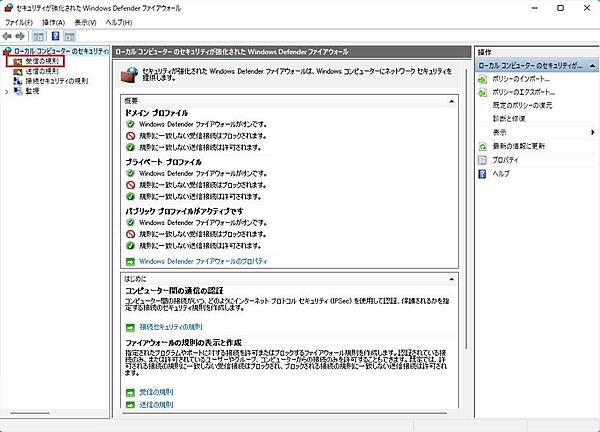This screenshot has height=432, width=600.
Task: Click green shield icon under ドメイン プロファイル
Action: click(x=130, y=124)
